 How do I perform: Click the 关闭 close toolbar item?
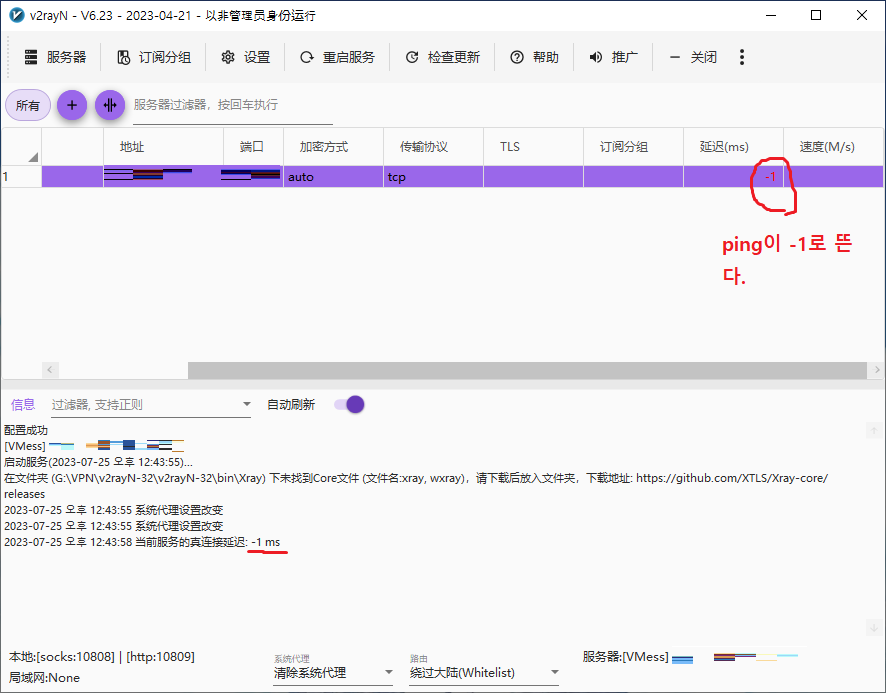(x=692, y=57)
